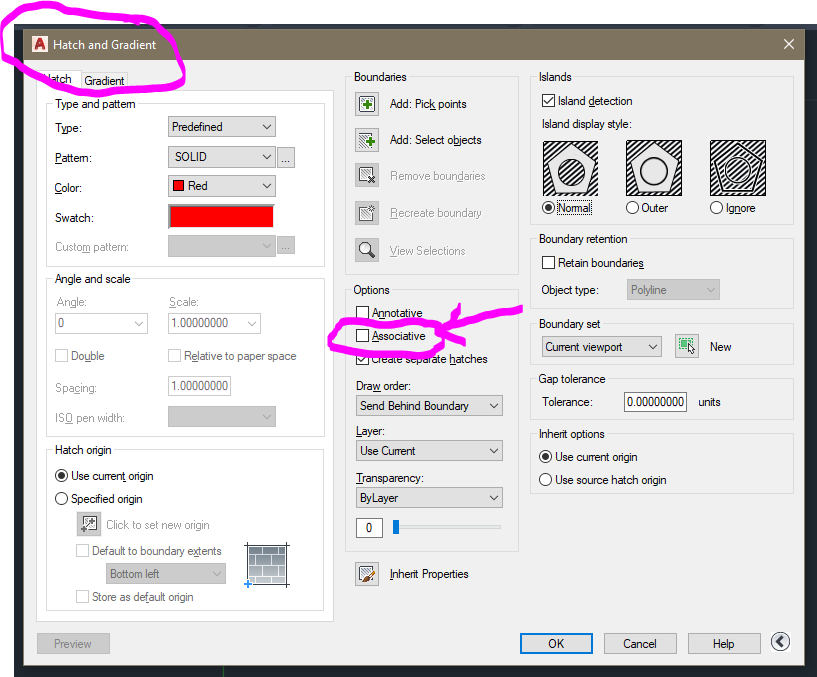
Task: Click the Add: Select objects icon
Action: [368, 140]
